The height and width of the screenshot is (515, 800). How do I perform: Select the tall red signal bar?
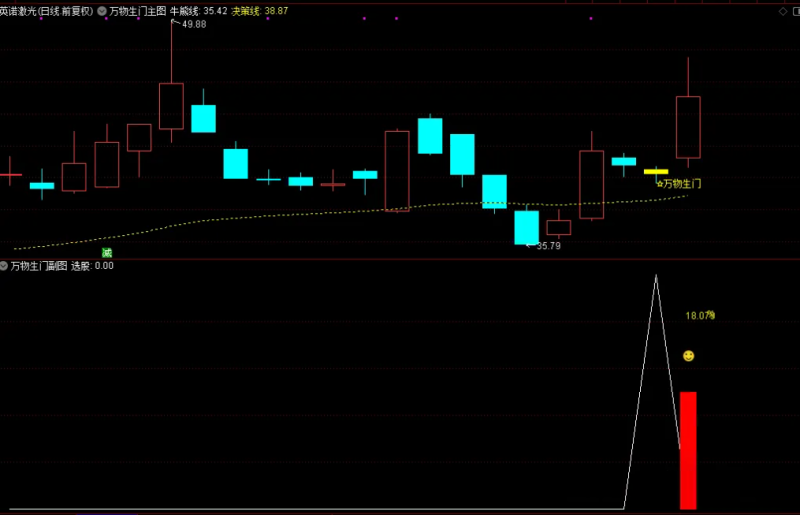pos(688,450)
